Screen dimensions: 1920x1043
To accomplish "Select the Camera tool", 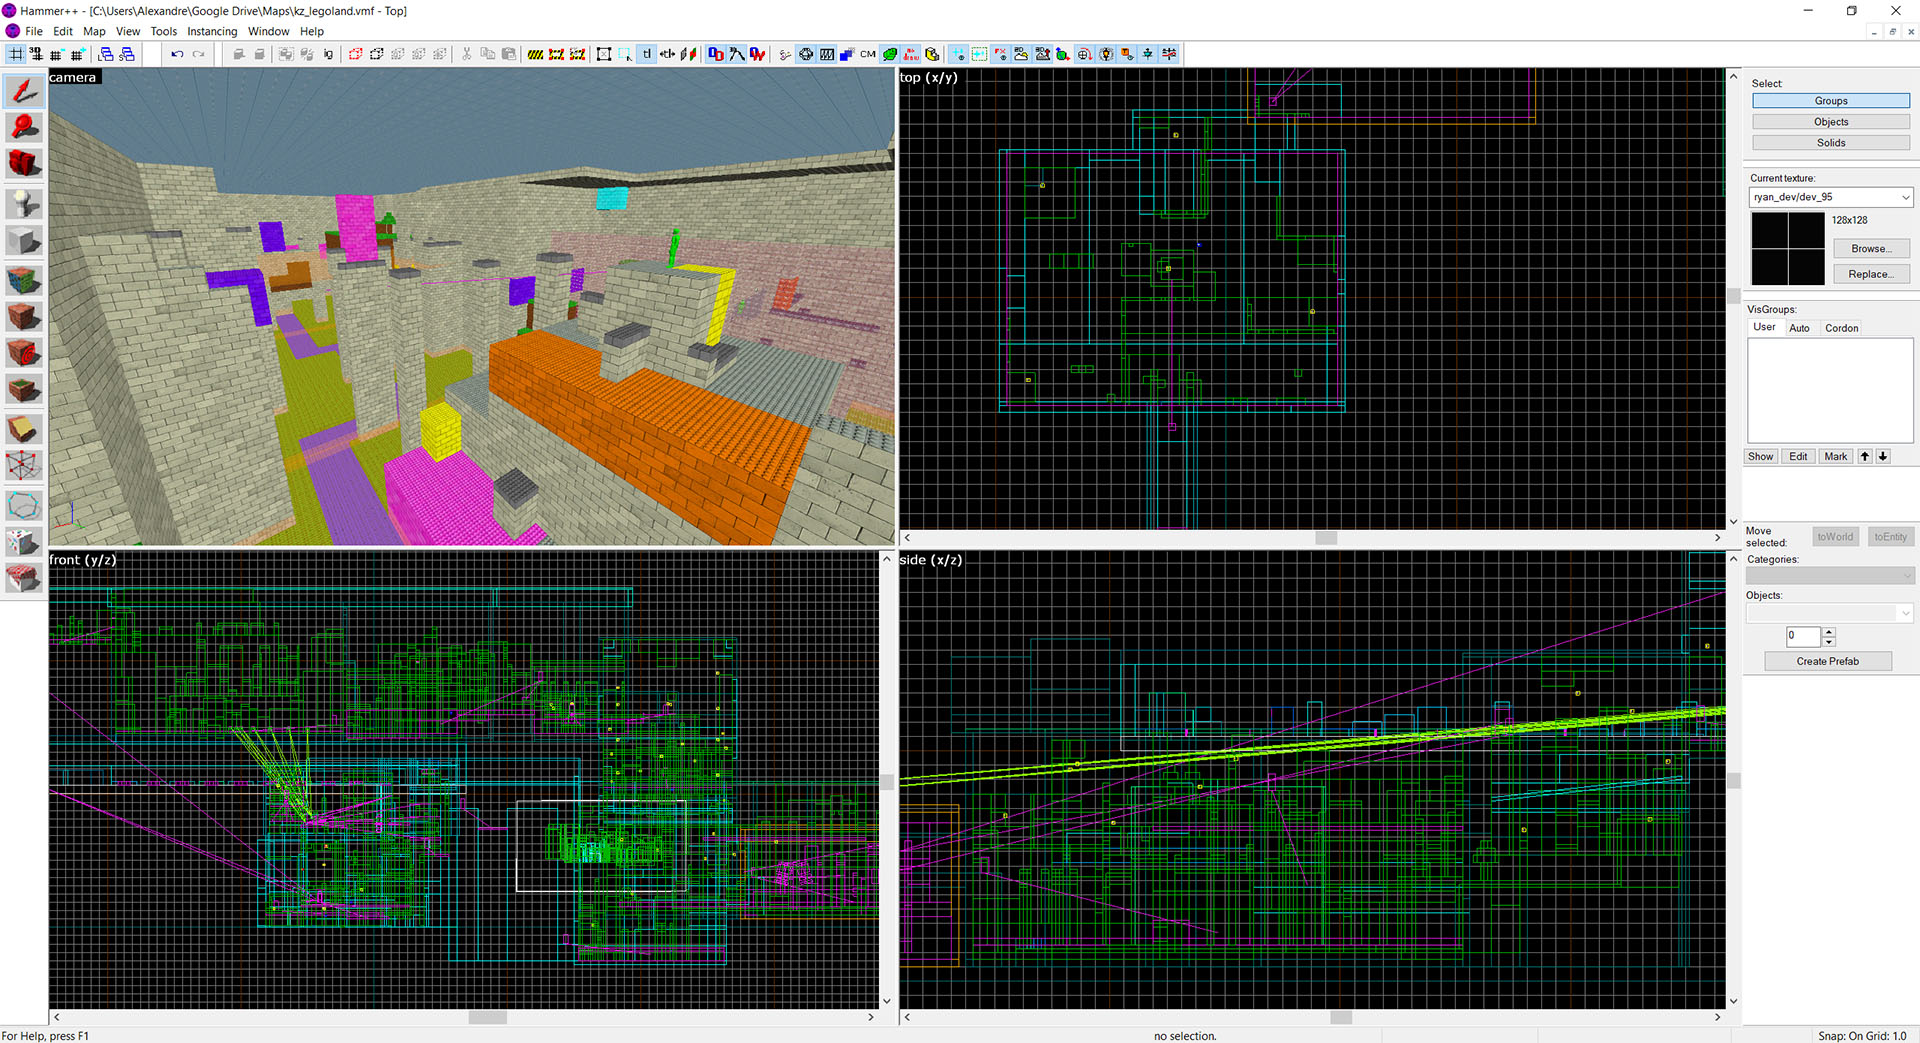I will point(23,163).
